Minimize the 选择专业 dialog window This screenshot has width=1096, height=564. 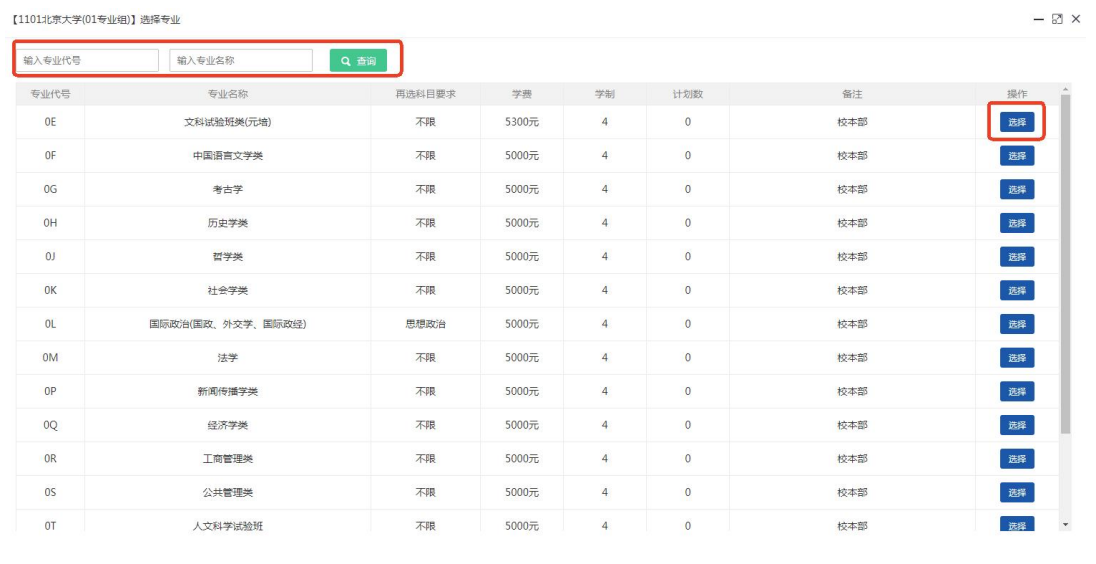pos(1039,19)
